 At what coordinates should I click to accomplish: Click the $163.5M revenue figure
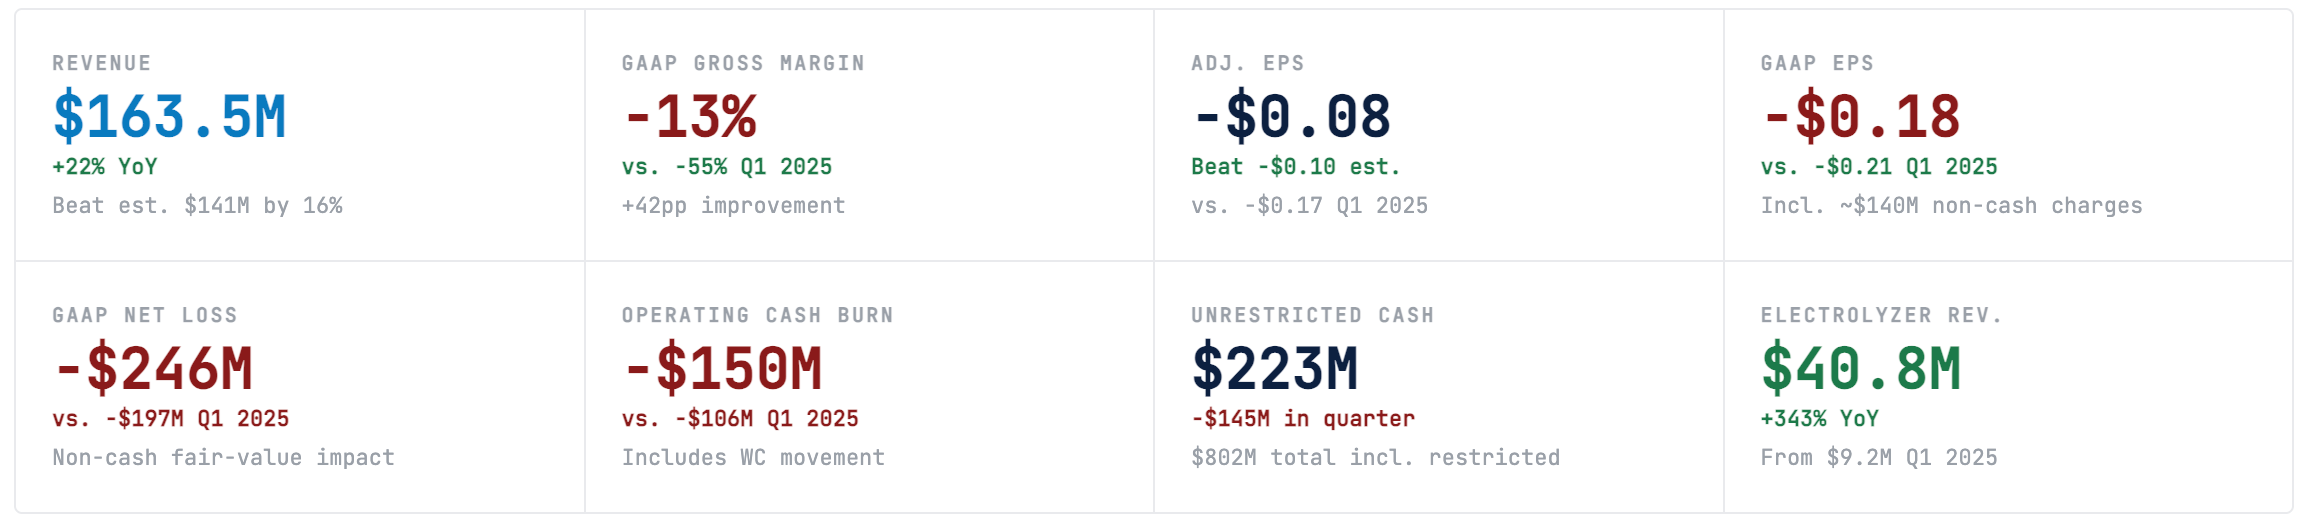pyautogui.click(x=169, y=117)
